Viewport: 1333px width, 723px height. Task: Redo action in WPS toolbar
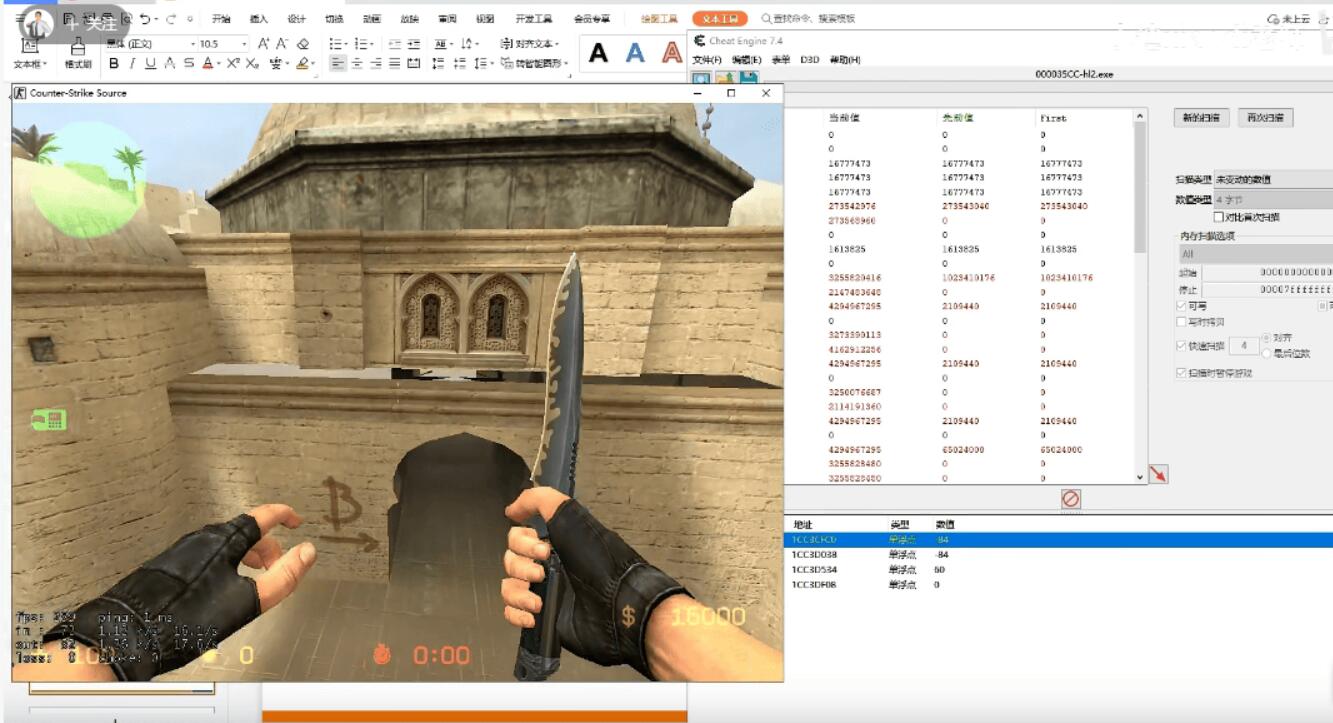[x=170, y=19]
